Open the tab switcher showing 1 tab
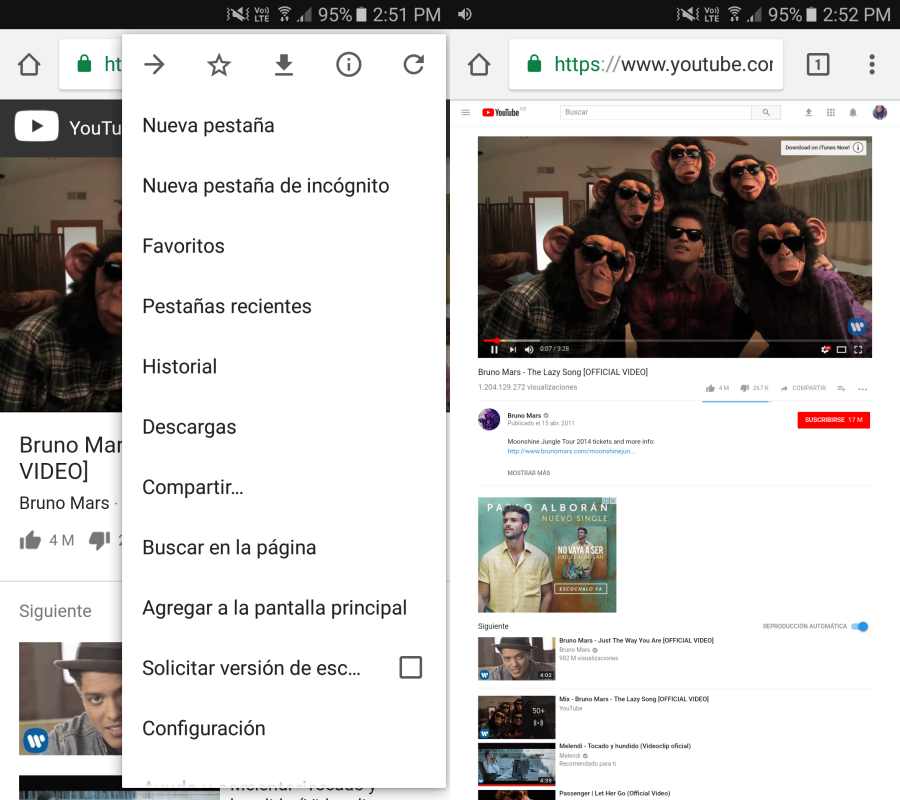This screenshot has width=900, height=800. (817, 64)
